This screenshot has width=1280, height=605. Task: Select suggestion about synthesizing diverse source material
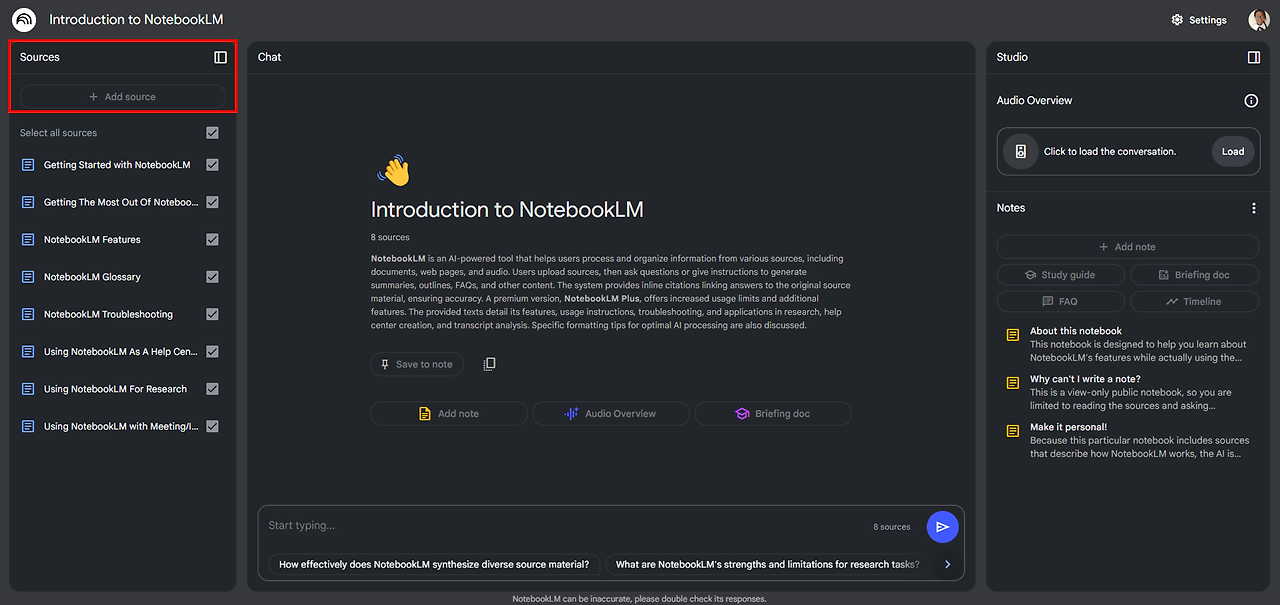pyautogui.click(x=434, y=564)
